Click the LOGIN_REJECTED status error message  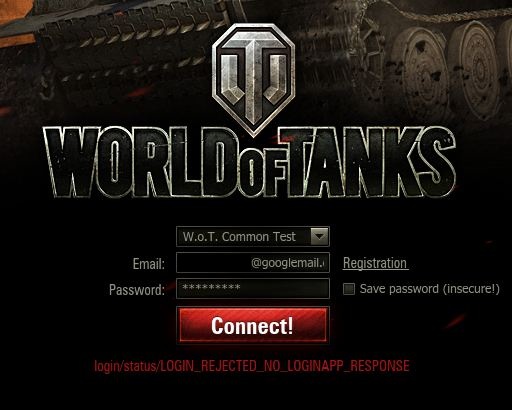coord(252,366)
